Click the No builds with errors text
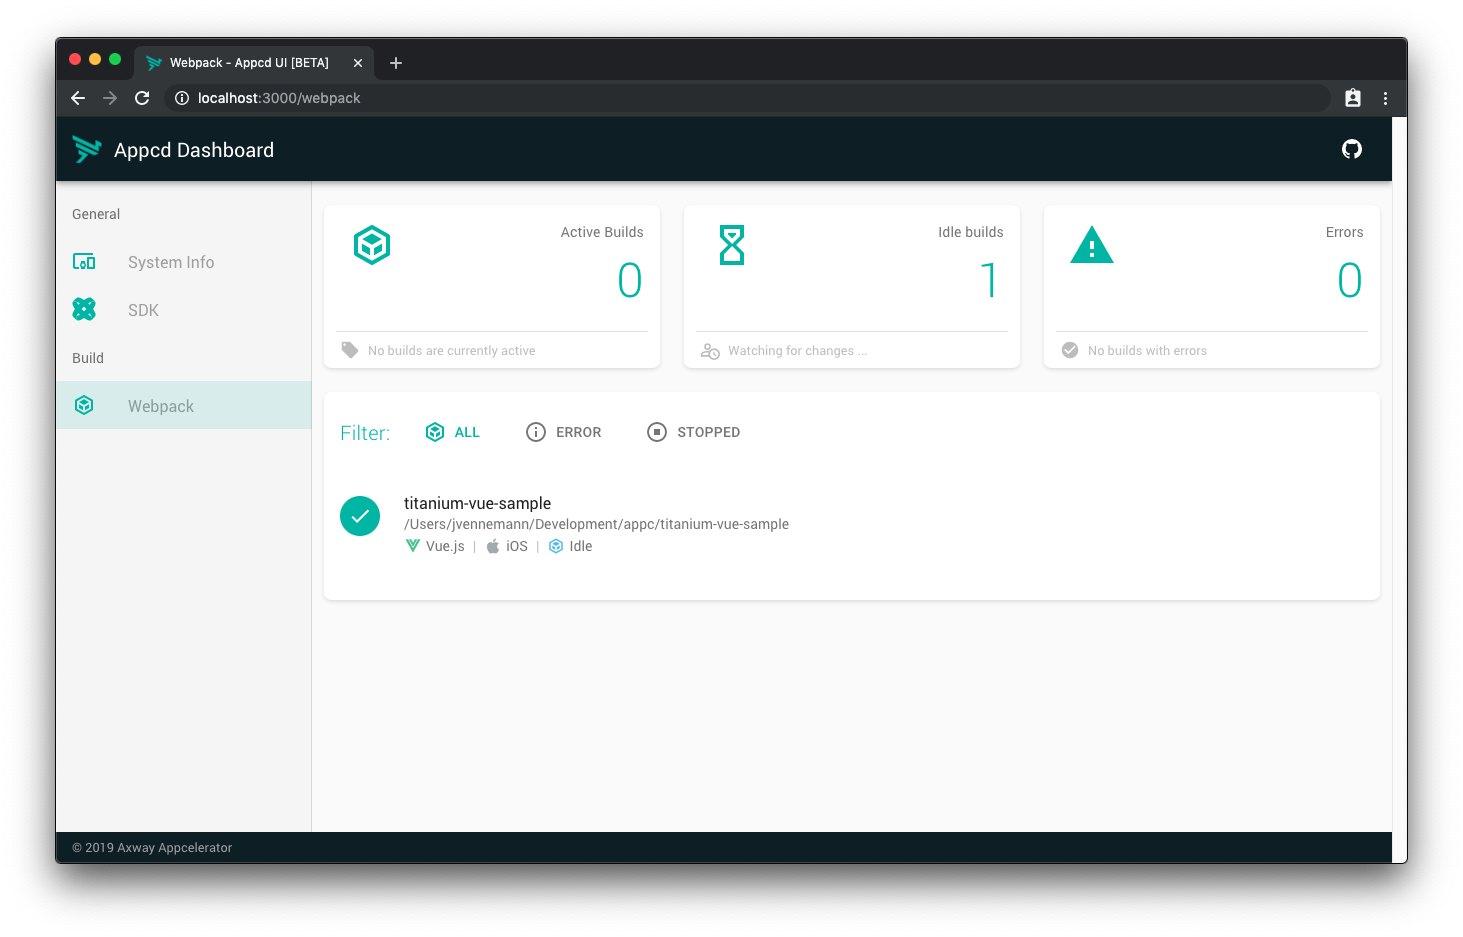The image size is (1463, 937). (x=1147, y=351)
